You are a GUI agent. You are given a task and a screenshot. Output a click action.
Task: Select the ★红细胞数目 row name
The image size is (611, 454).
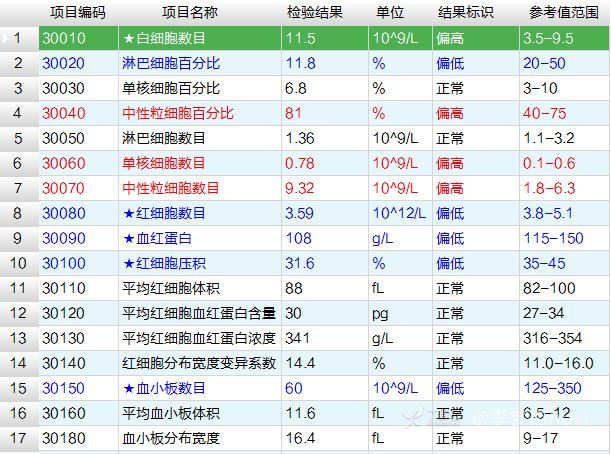pyautogui.click(x=164, y=213)
